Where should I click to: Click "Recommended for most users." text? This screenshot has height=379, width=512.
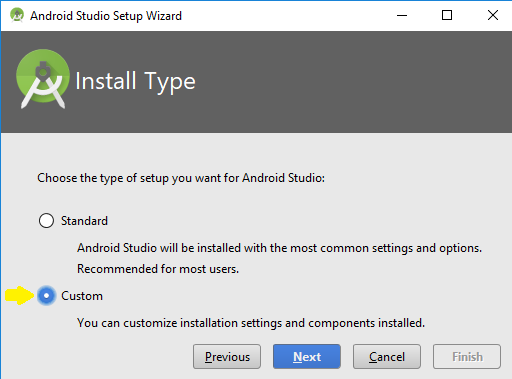pyautogui.click(x=158, y=269)
